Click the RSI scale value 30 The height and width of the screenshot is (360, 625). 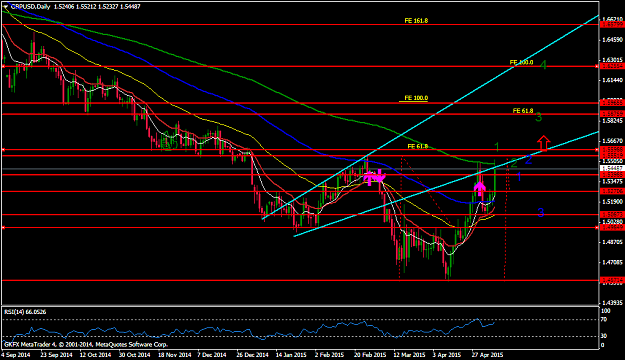coord(604,336)
